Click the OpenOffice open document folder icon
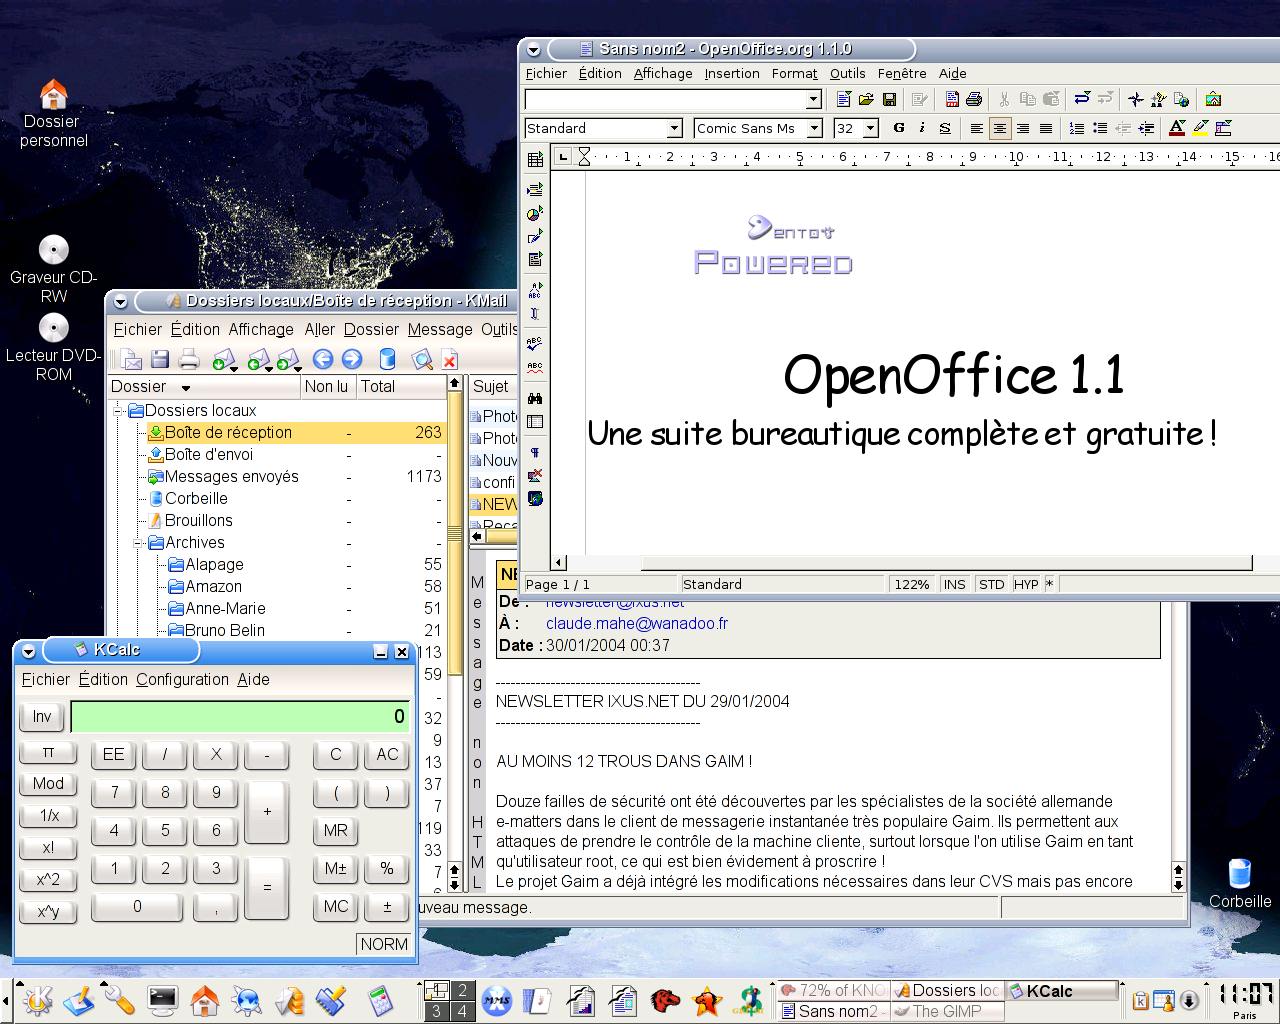1280x1024 pixels. (866, 99)
